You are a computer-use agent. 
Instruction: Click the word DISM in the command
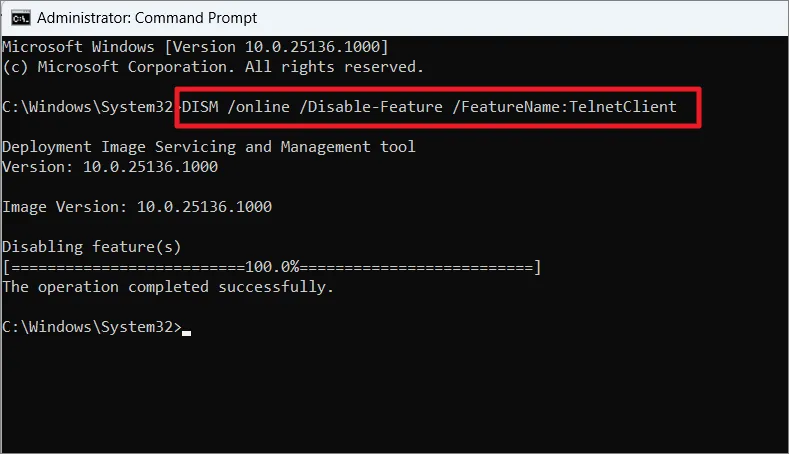coord(205,107)
